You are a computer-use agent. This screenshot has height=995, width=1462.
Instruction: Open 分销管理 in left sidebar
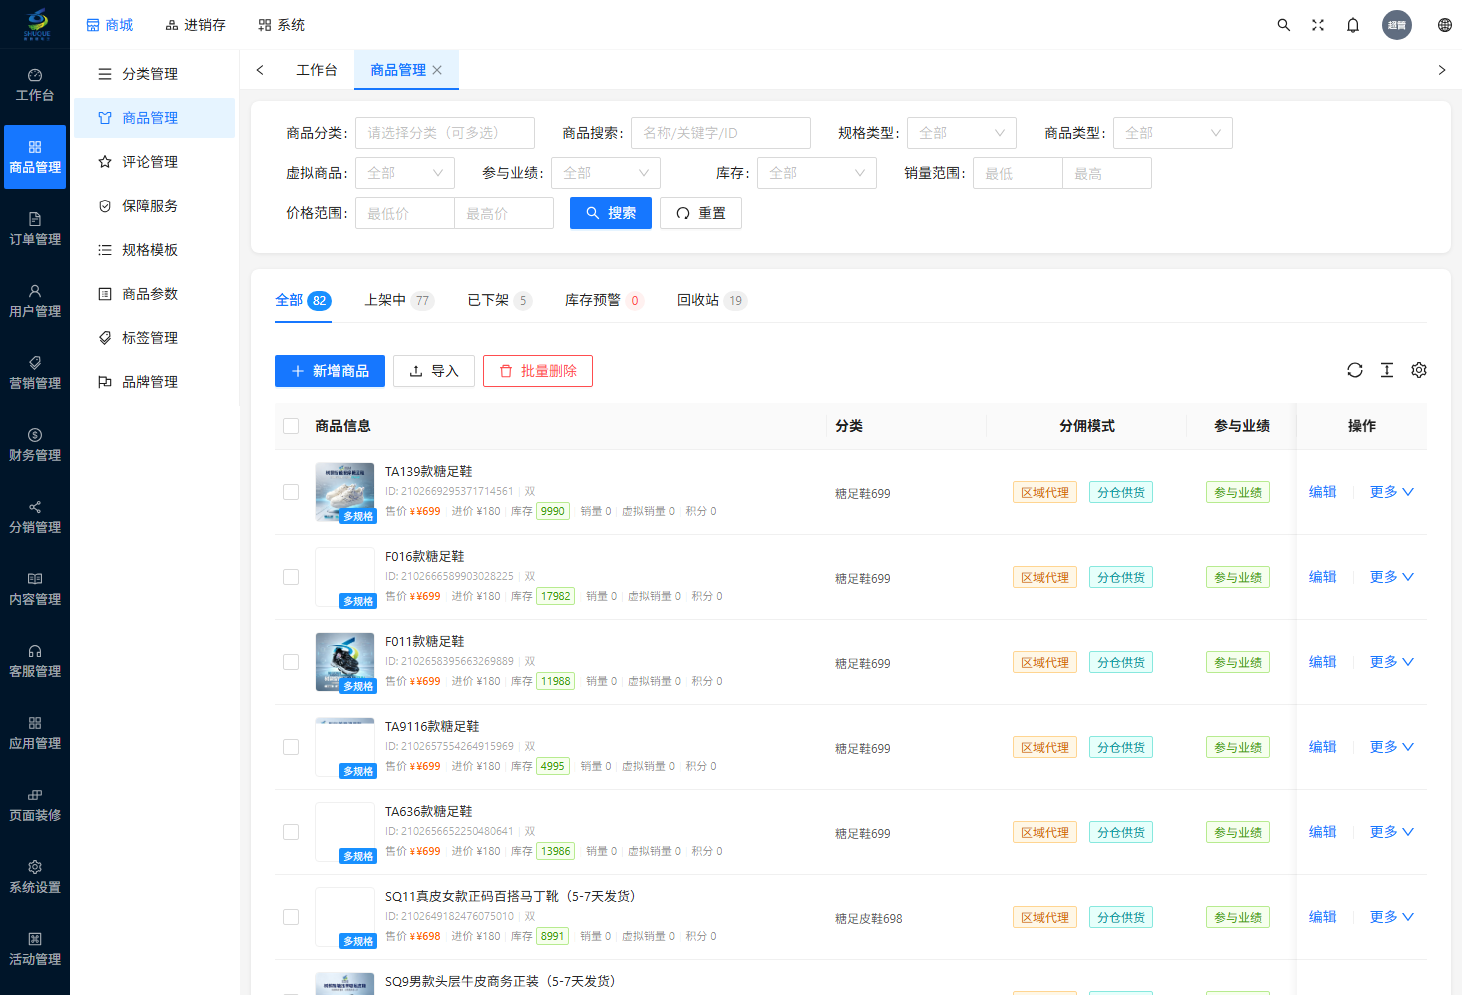point(35,517)
